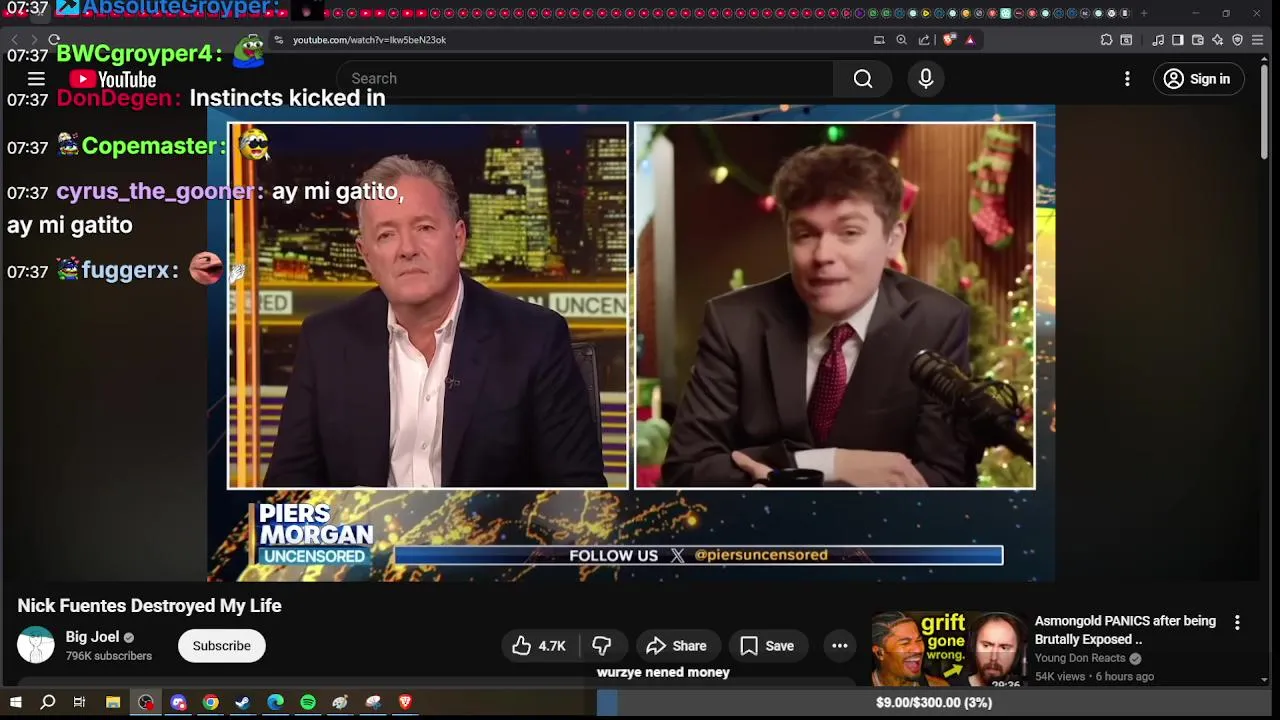Click the youtube.com address bar URL
Image resolution: width=1280 pixels, height=720 pixels.
click(369, 40)
